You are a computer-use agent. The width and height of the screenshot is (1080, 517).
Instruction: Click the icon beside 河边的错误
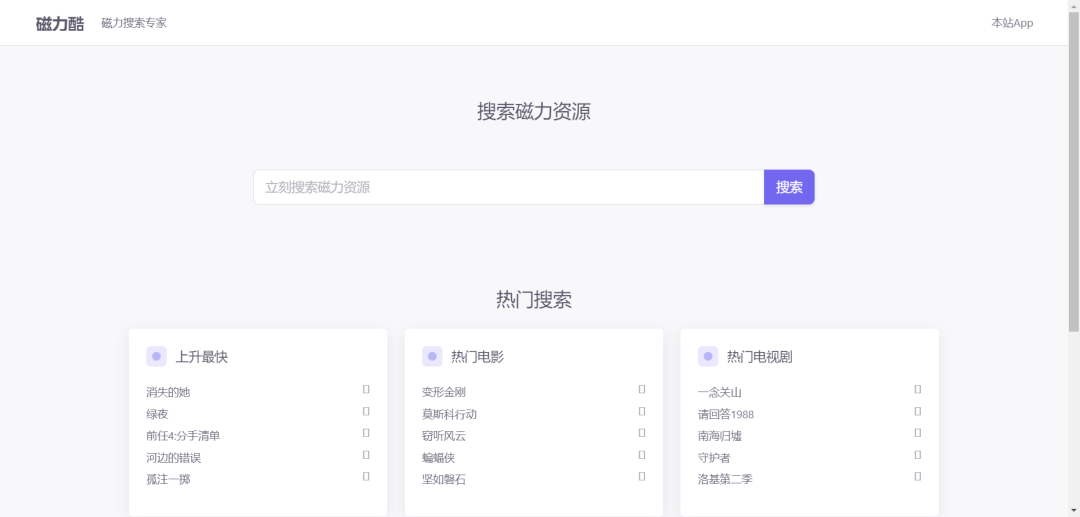[x=366, y=454]
